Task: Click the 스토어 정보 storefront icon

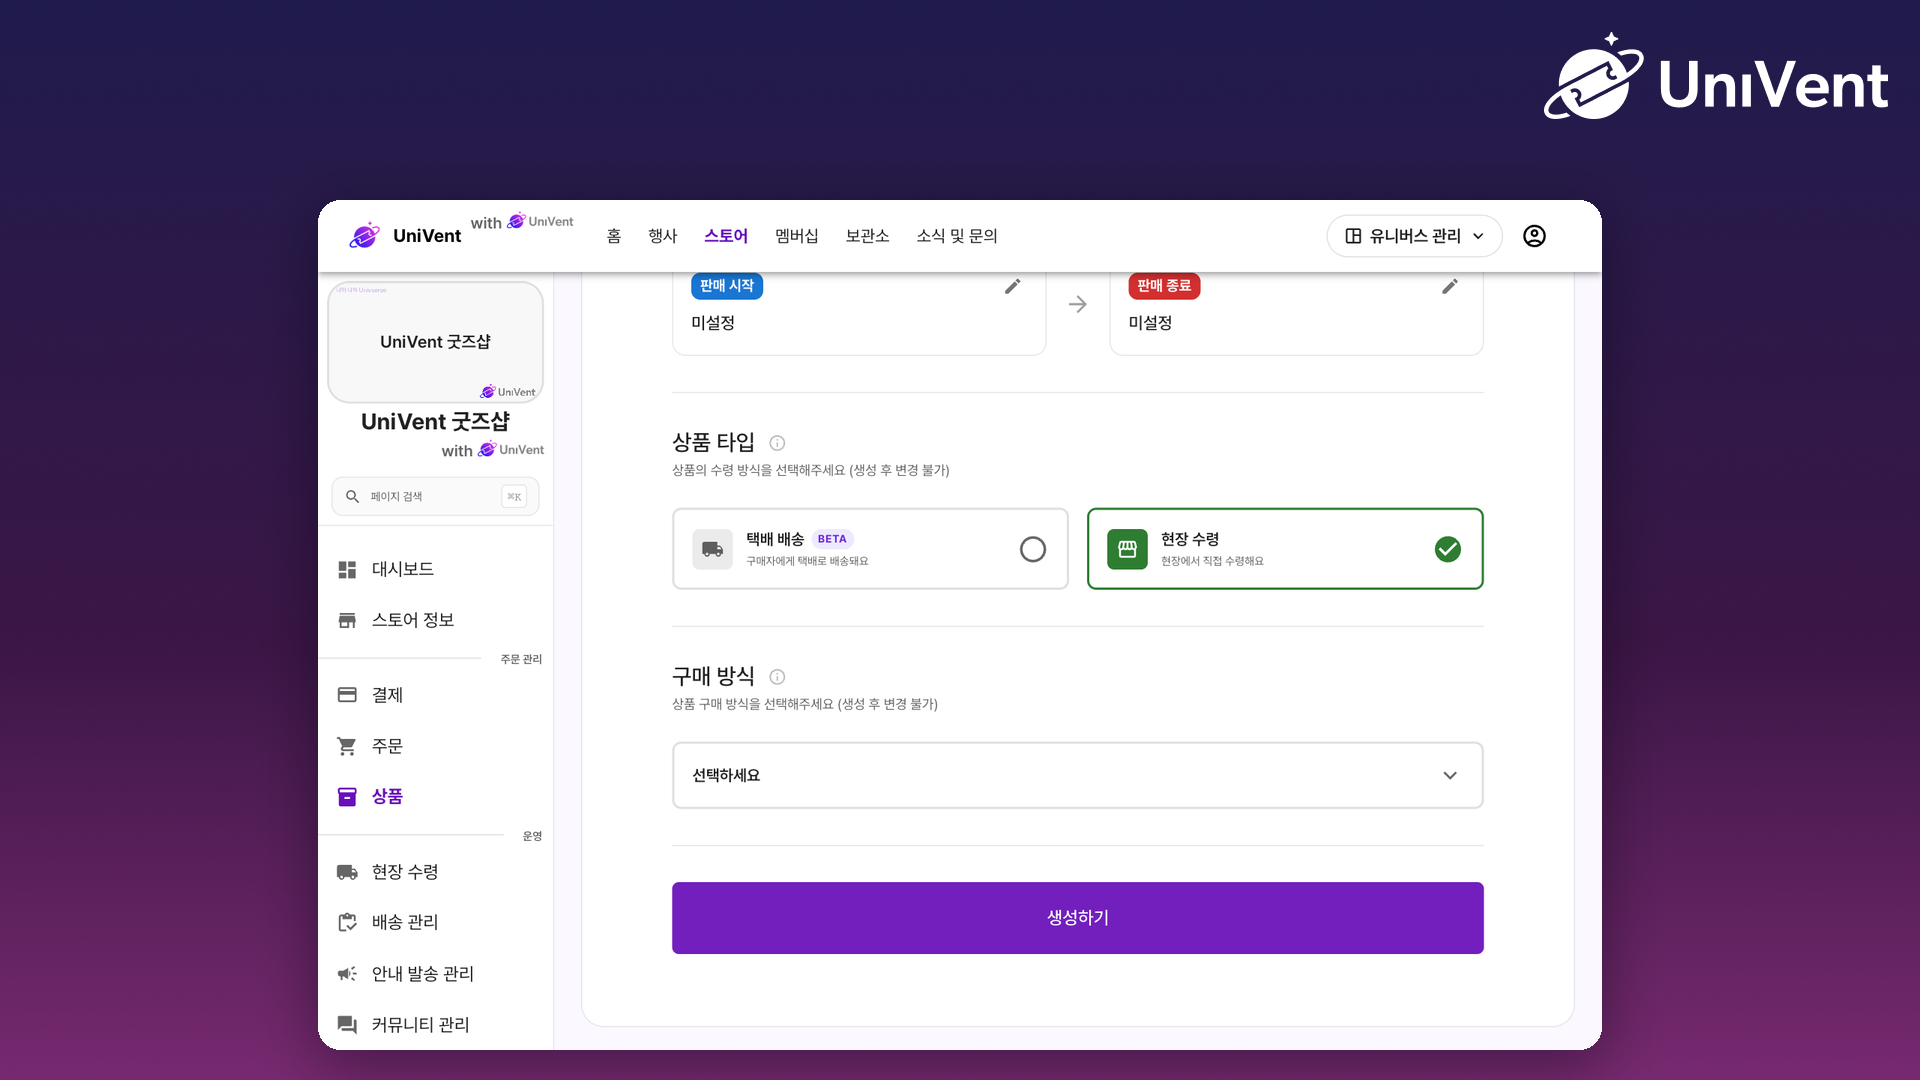Action: [x=347, y=620]
